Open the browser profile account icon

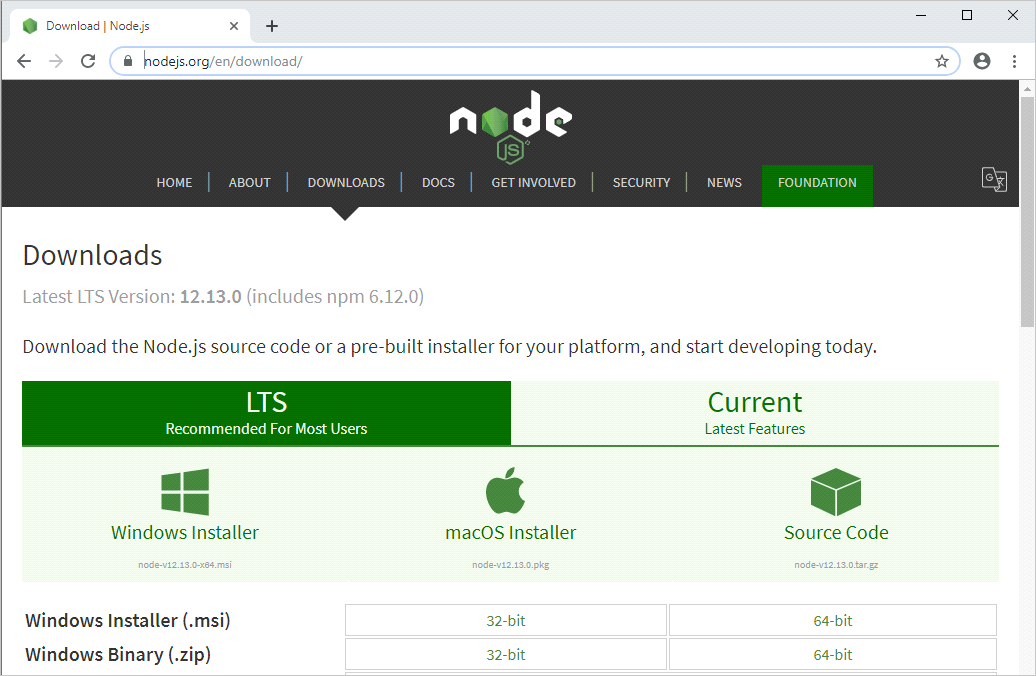[x=981, y=61]
